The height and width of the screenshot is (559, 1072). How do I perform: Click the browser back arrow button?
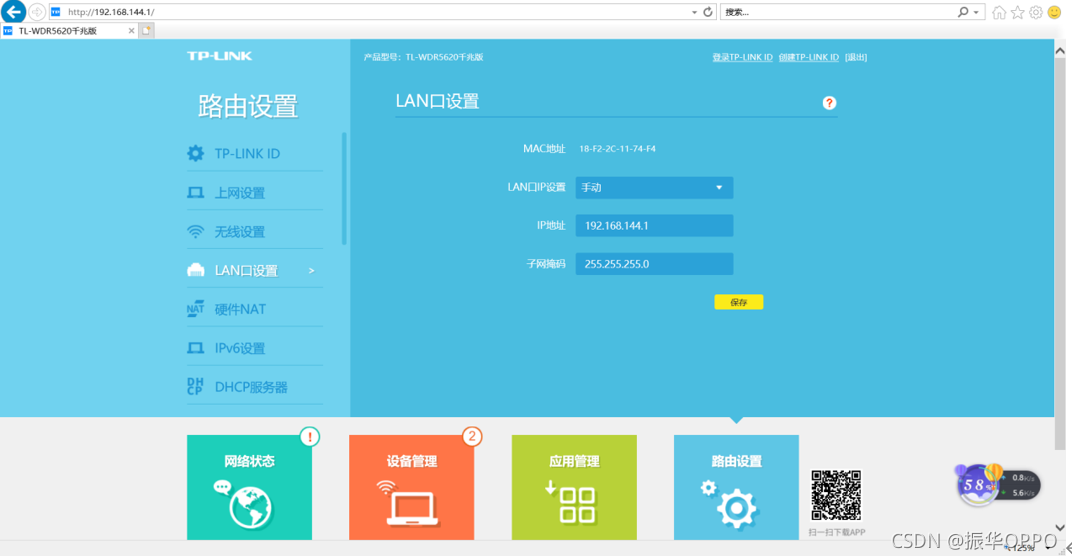click(14, 12)
